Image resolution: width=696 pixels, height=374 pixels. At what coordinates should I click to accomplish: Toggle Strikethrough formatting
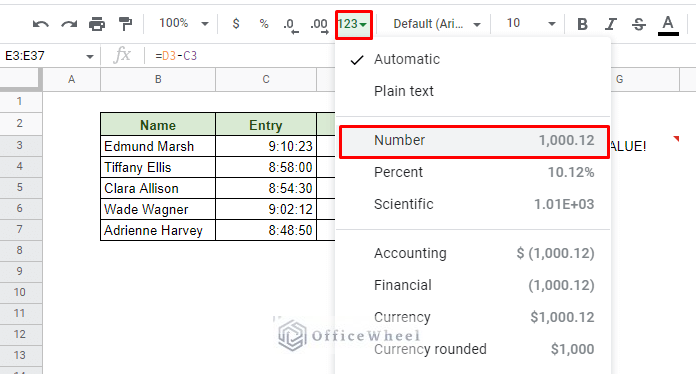[639, 24]
